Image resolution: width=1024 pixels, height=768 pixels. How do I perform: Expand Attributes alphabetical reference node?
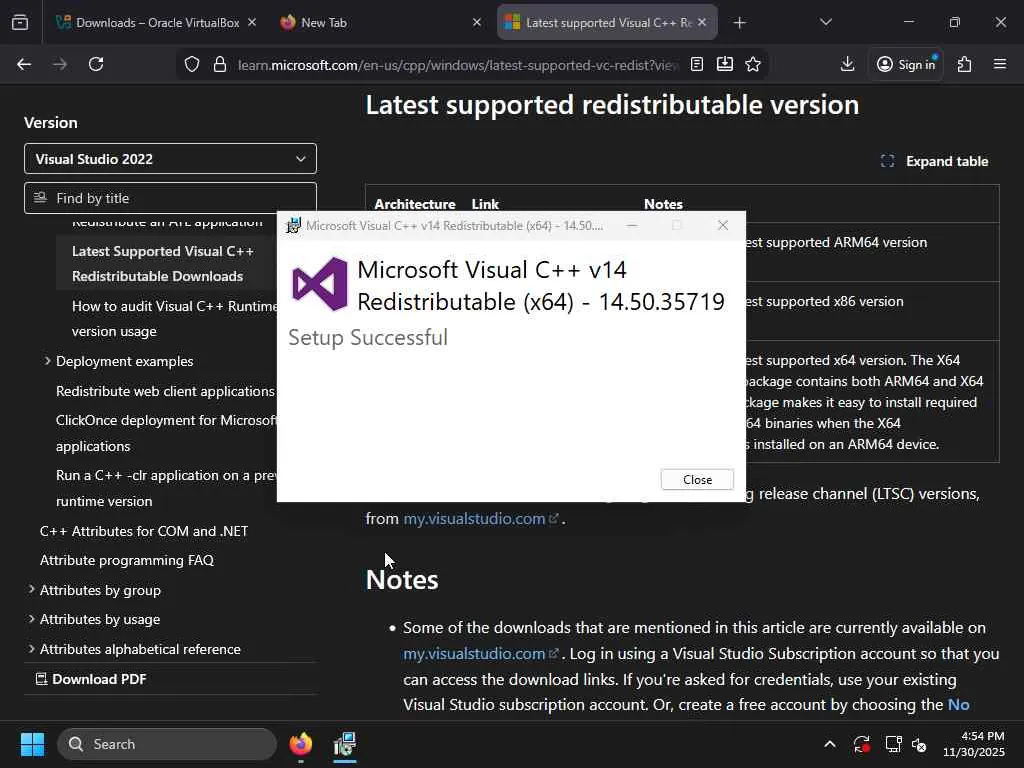(x=31, y=649)
